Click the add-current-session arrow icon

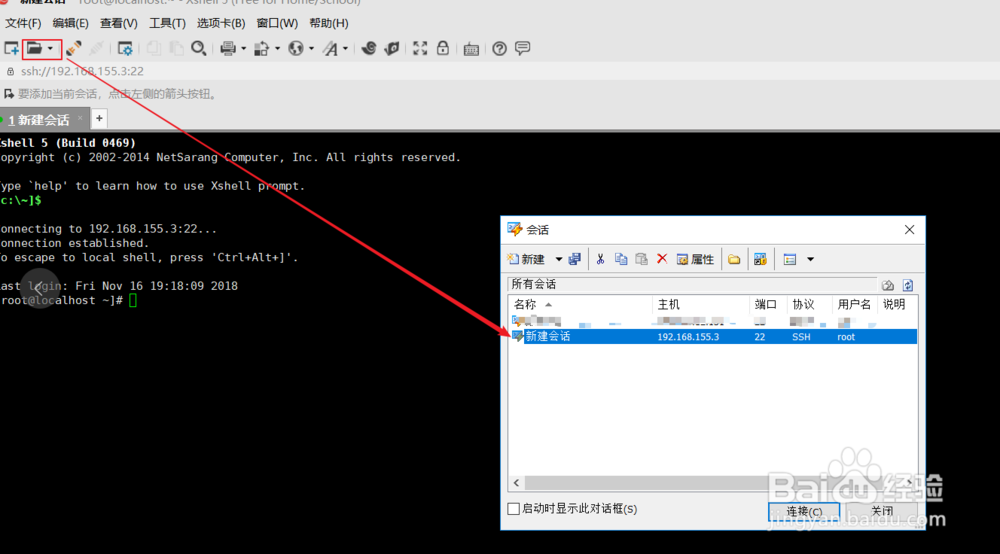tap(9, 94)
